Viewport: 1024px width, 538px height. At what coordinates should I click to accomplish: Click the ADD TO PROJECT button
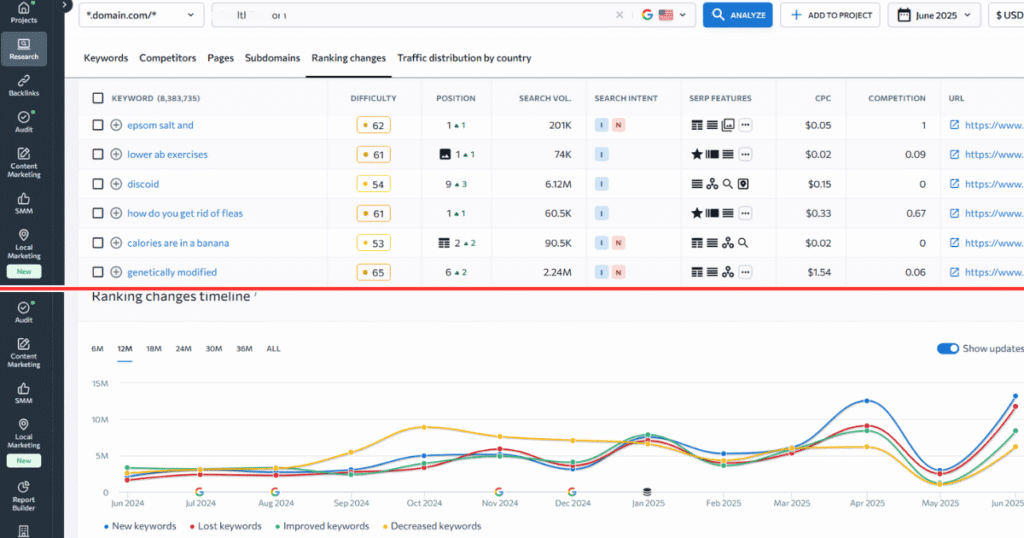click(x=830, y=15)
